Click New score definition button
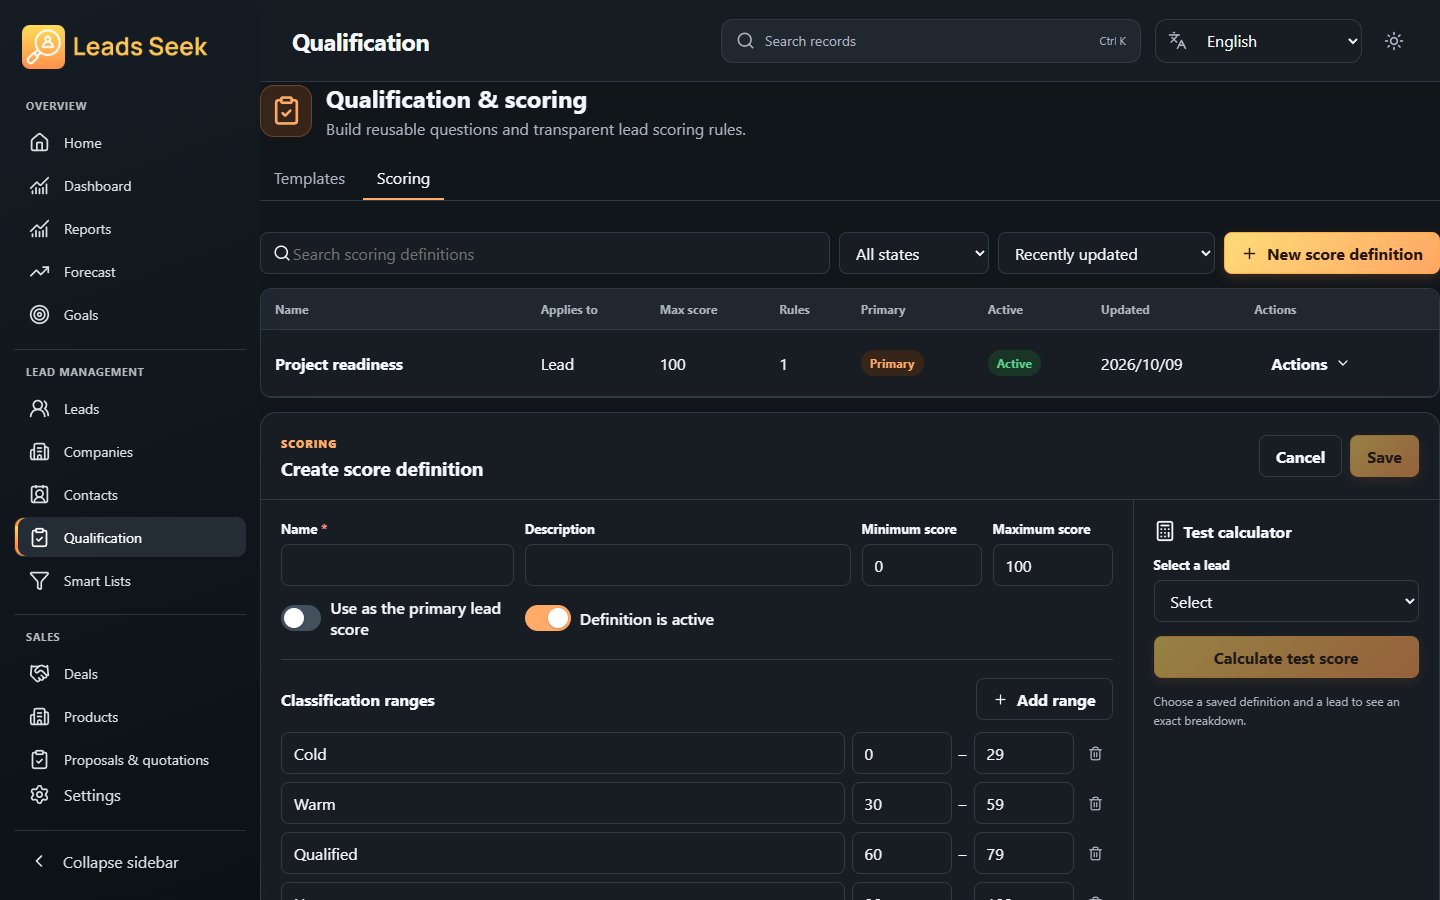Viewport: 1440px width, 900px height. [1332, 254]
